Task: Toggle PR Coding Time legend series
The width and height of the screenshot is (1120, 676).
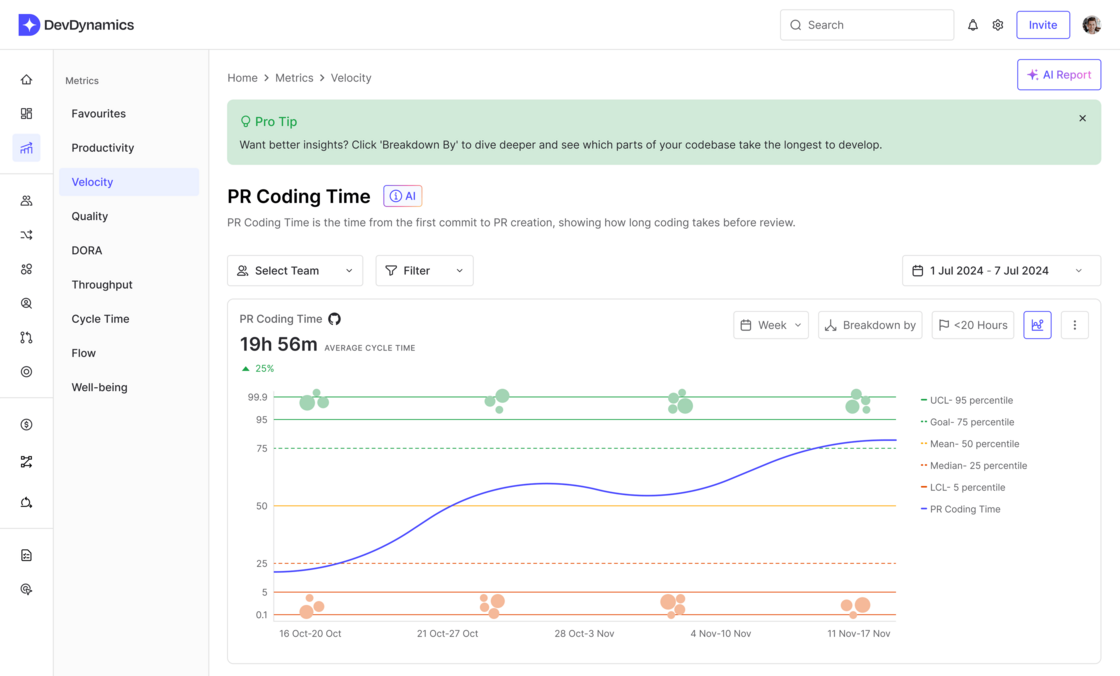Action: click(x=961, y=510)
